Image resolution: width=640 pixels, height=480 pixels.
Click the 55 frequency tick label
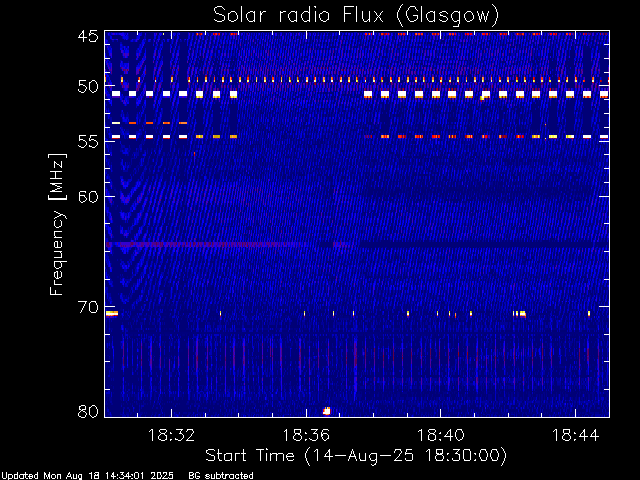point(88,141)
